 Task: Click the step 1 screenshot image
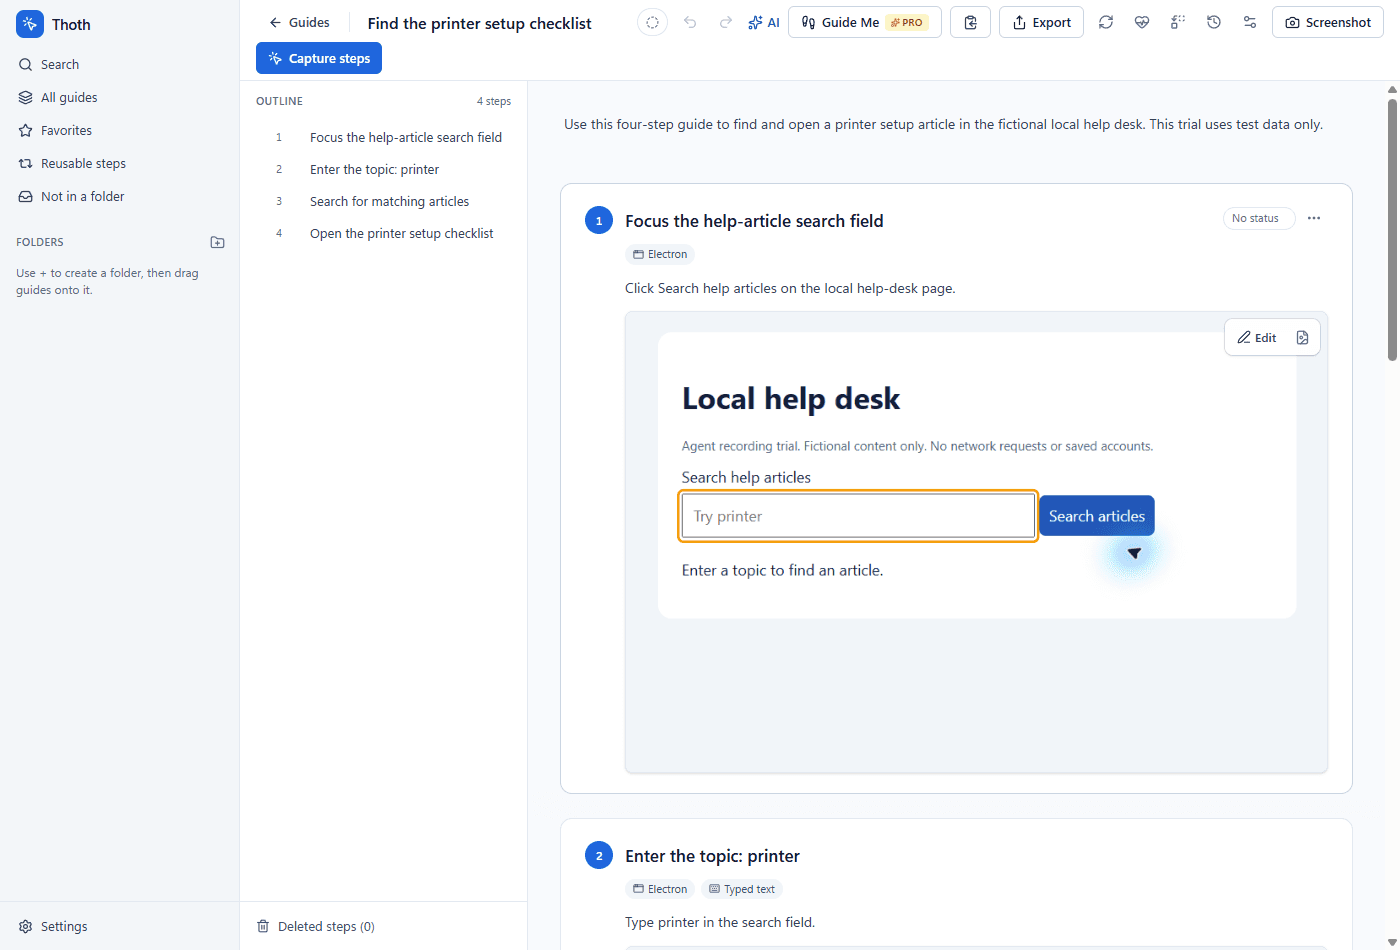[976, 542]
